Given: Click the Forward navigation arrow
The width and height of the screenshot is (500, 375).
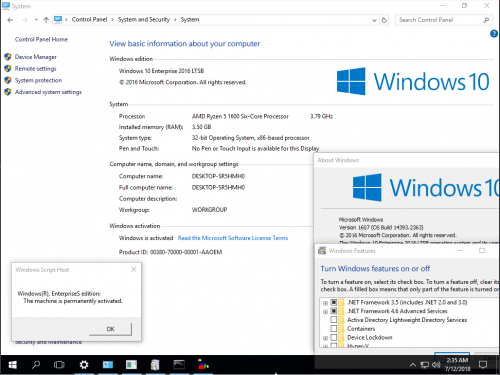Looking at the screenshot, I should (x=24, y=20).
